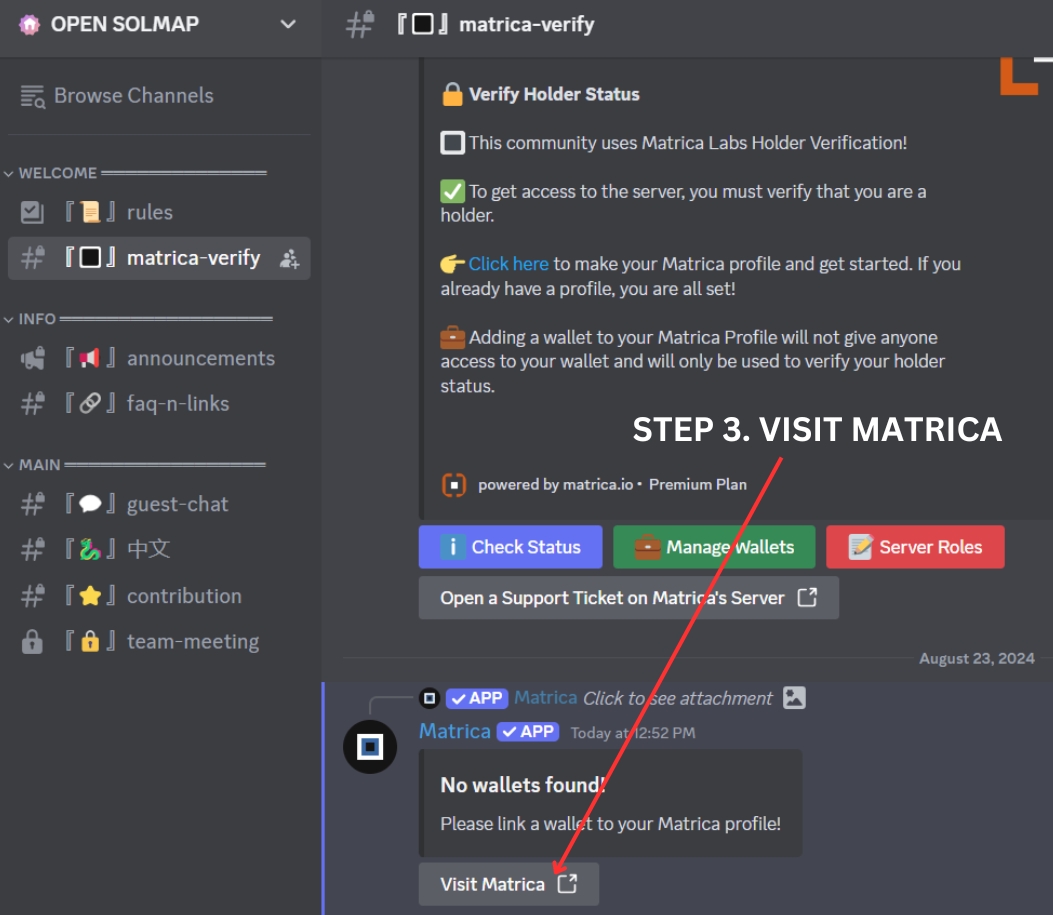Image resolution: width=1053 pixels, height=915 pixels.
Task: Collapse the WELCOME channel category
Action: coord(57,173)
